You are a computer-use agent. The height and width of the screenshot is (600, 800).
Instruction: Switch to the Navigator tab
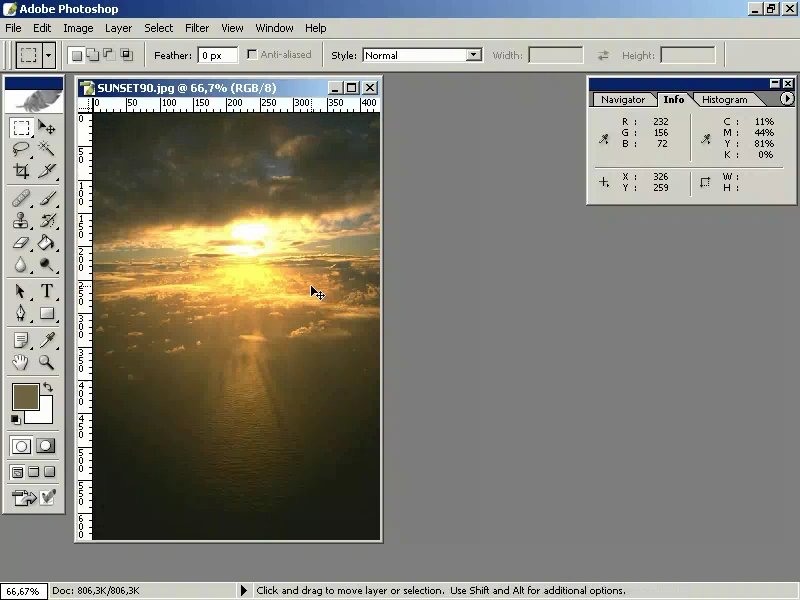coord(623,99)
